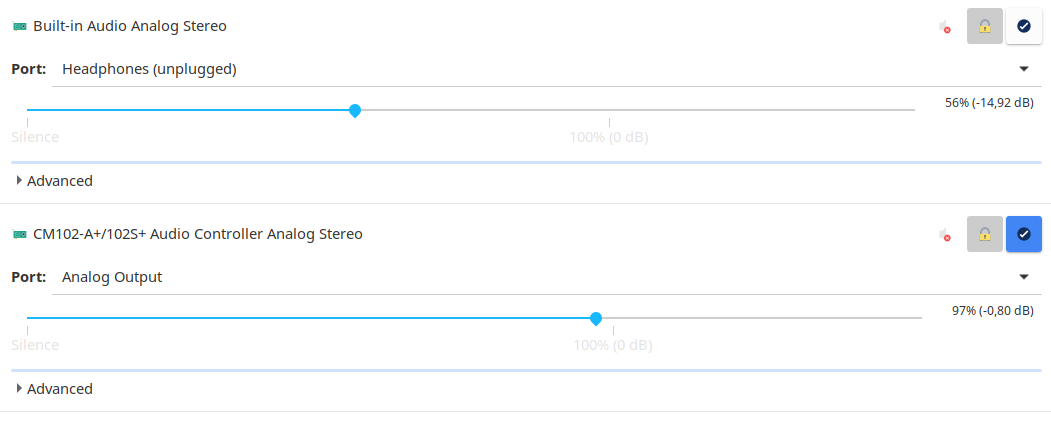The image size is (1051, 440).
Task: Click the CM102-A+/102S+ fallback checkmark button
Action: [x=1024, y=234]
